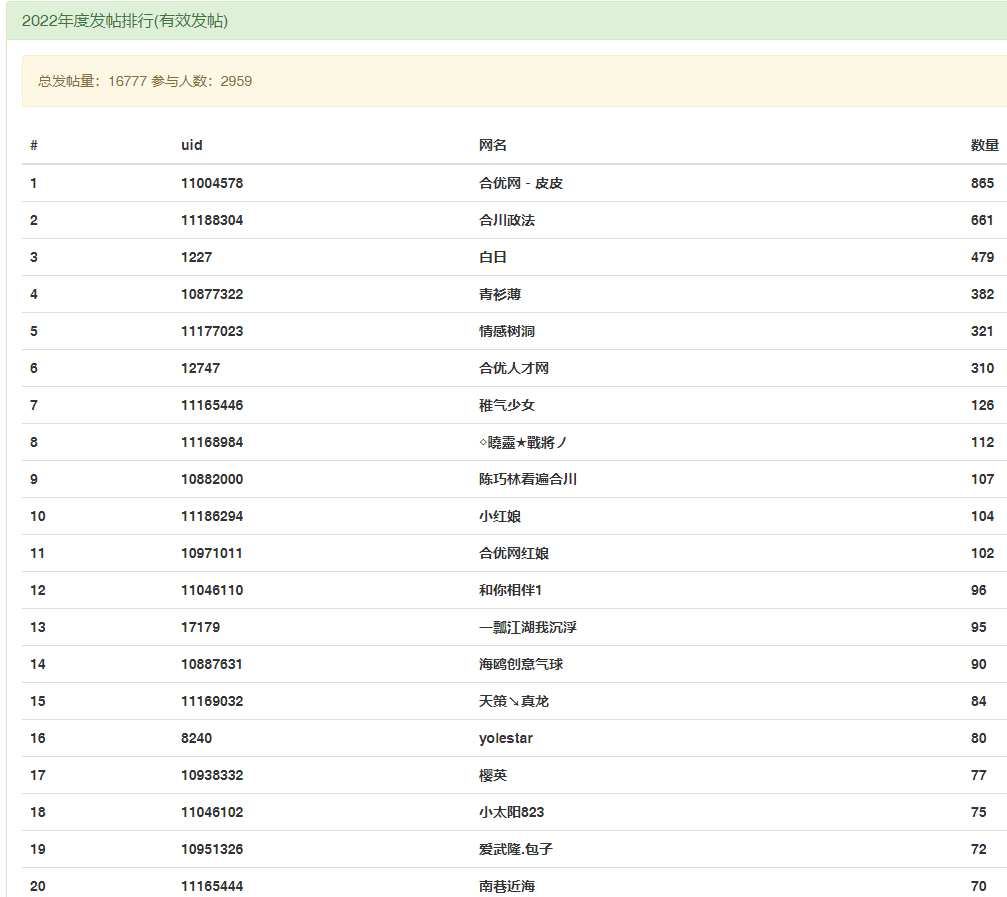Click the 数量 column header
Image resolution: width=1007 pixels, height=897 pixels.
click(x=984, y=145)
